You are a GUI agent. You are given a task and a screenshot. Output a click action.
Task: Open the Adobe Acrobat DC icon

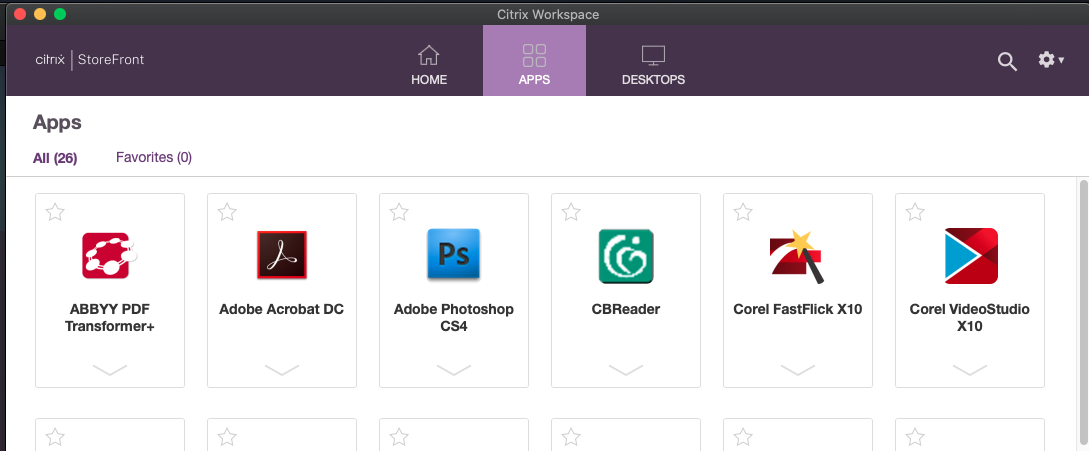coord(281,256)
